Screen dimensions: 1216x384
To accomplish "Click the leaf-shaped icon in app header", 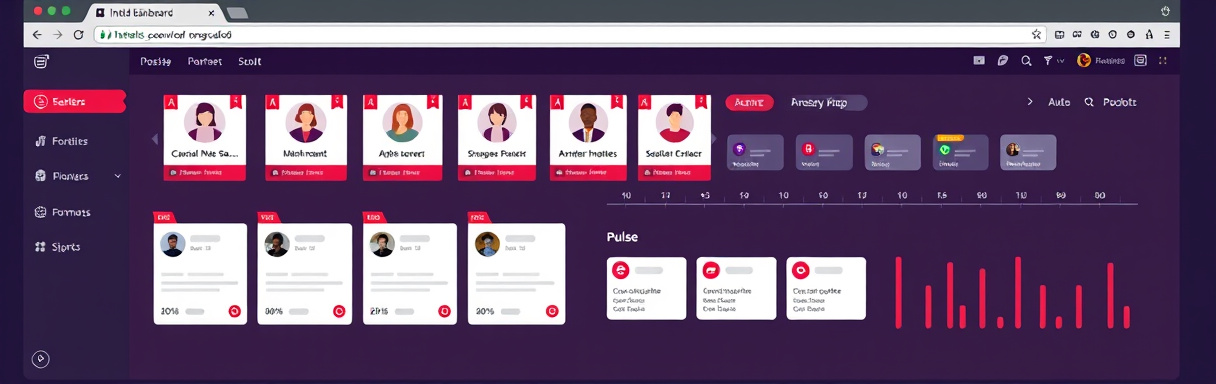I will pos(1003,61).
